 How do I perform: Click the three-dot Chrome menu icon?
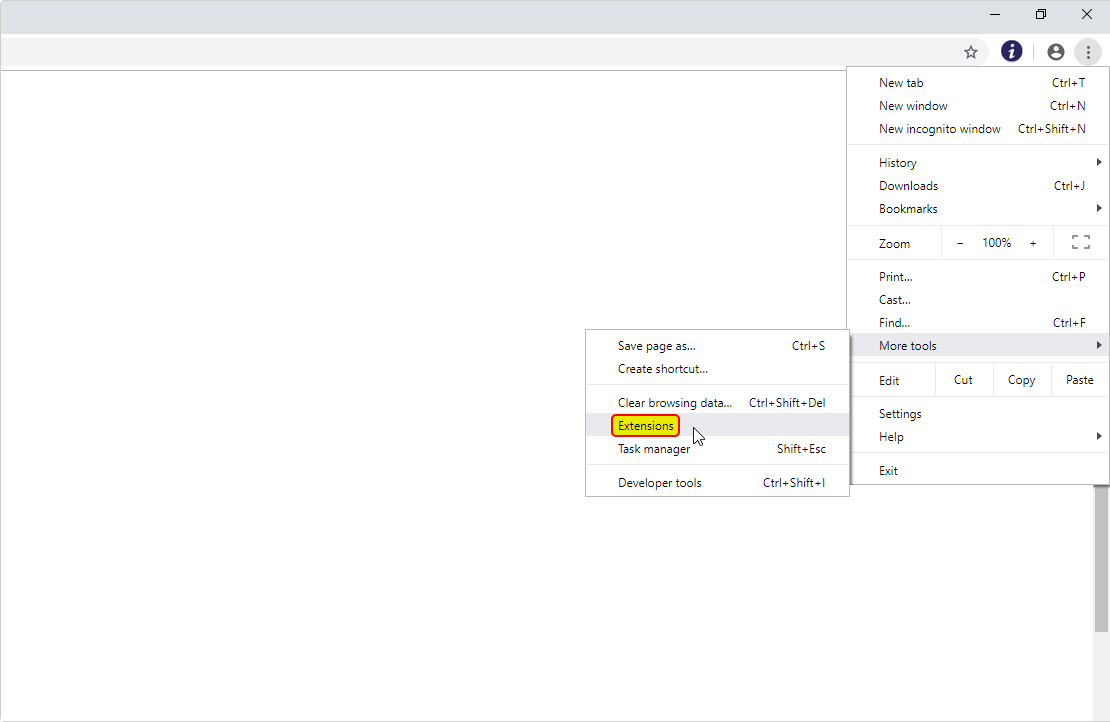point(1088,52)
